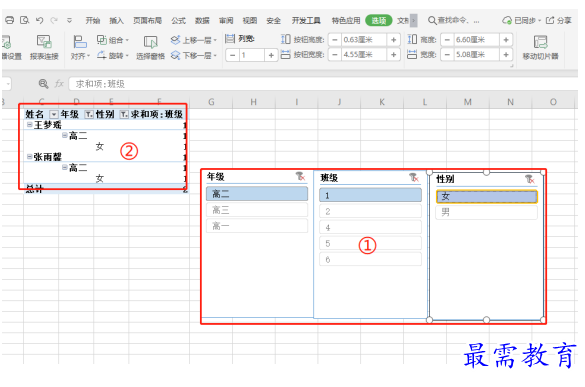Open the 视图 tab

point(250,21)
